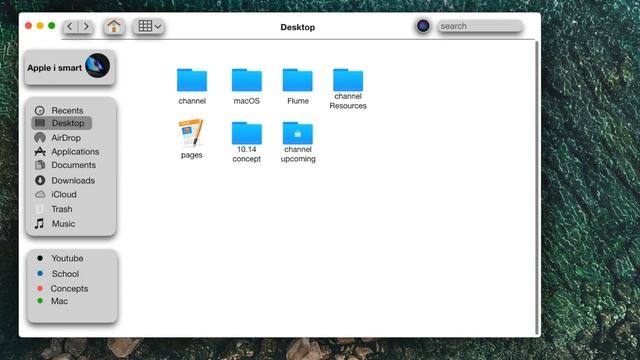Select the pages document icon

[x=191, y=133]
